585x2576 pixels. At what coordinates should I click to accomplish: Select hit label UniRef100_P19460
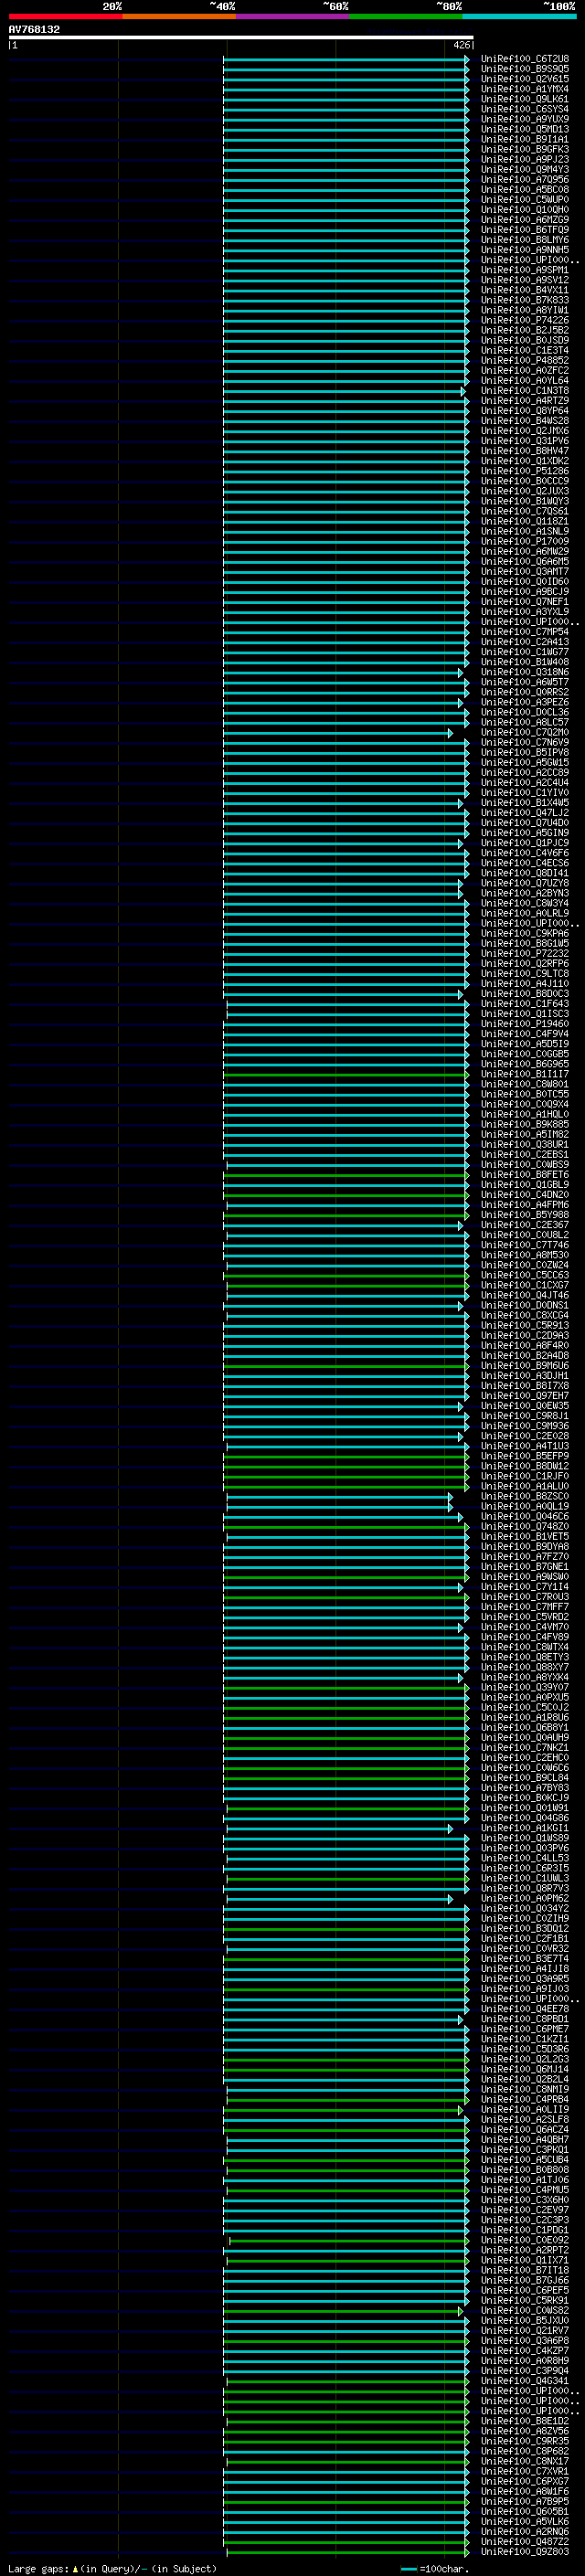click(524, 1023)
